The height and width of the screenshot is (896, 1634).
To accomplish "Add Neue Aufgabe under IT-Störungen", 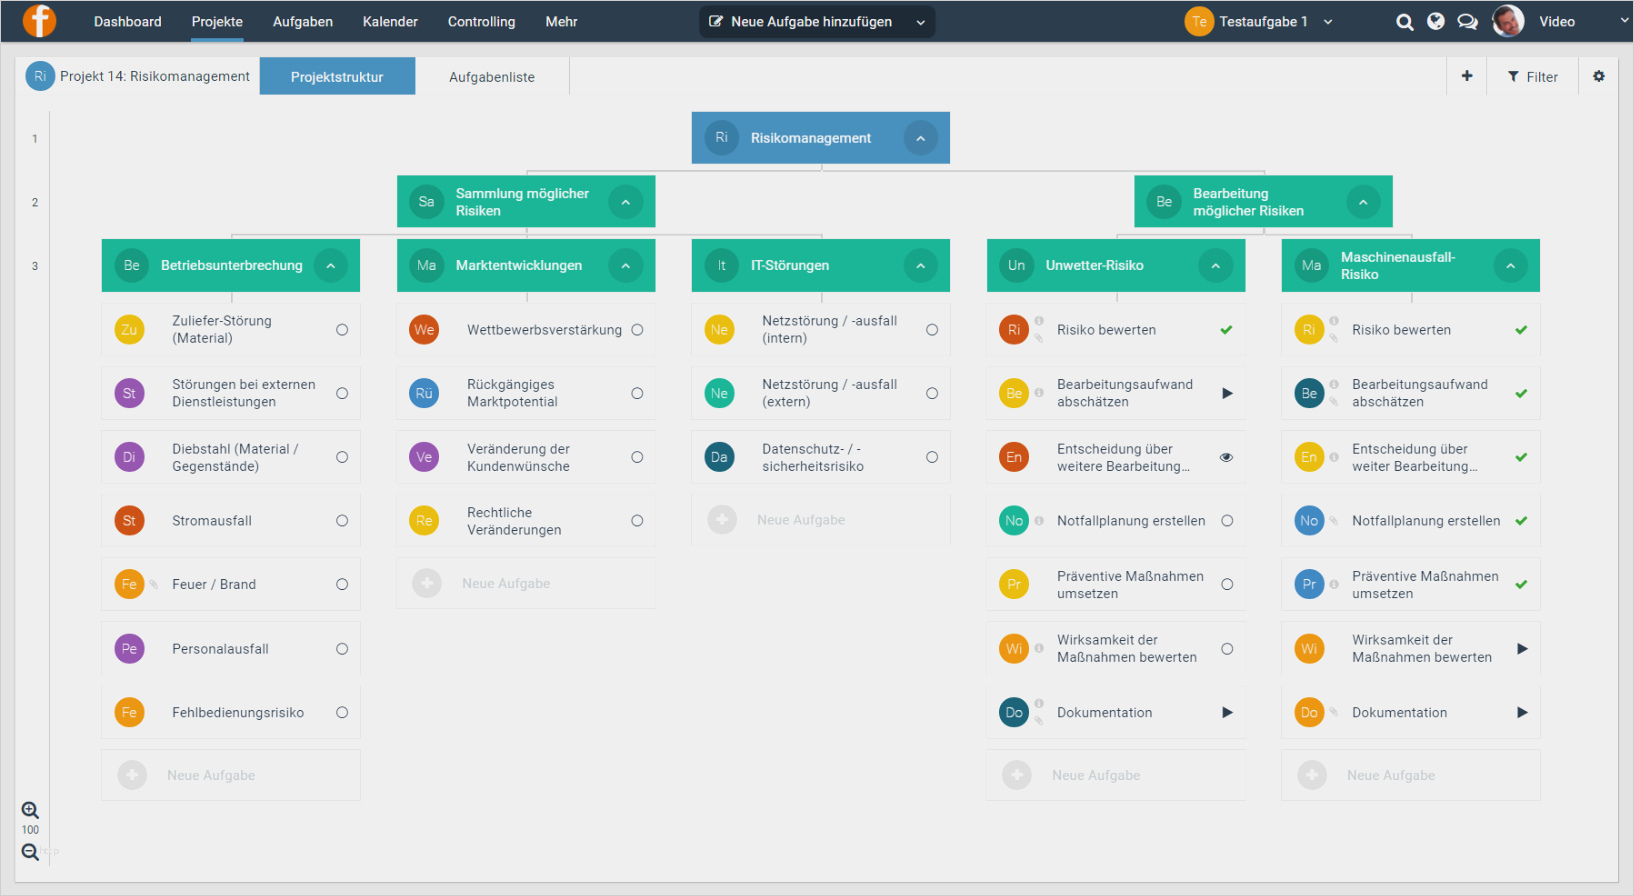I will [x=800, y=520].
